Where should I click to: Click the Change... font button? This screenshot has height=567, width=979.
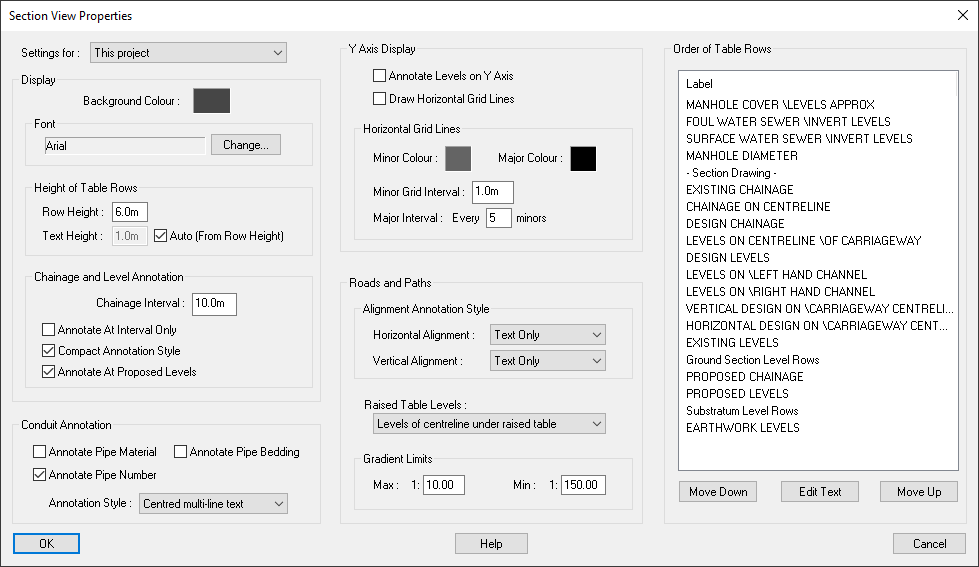pos(246,145)
